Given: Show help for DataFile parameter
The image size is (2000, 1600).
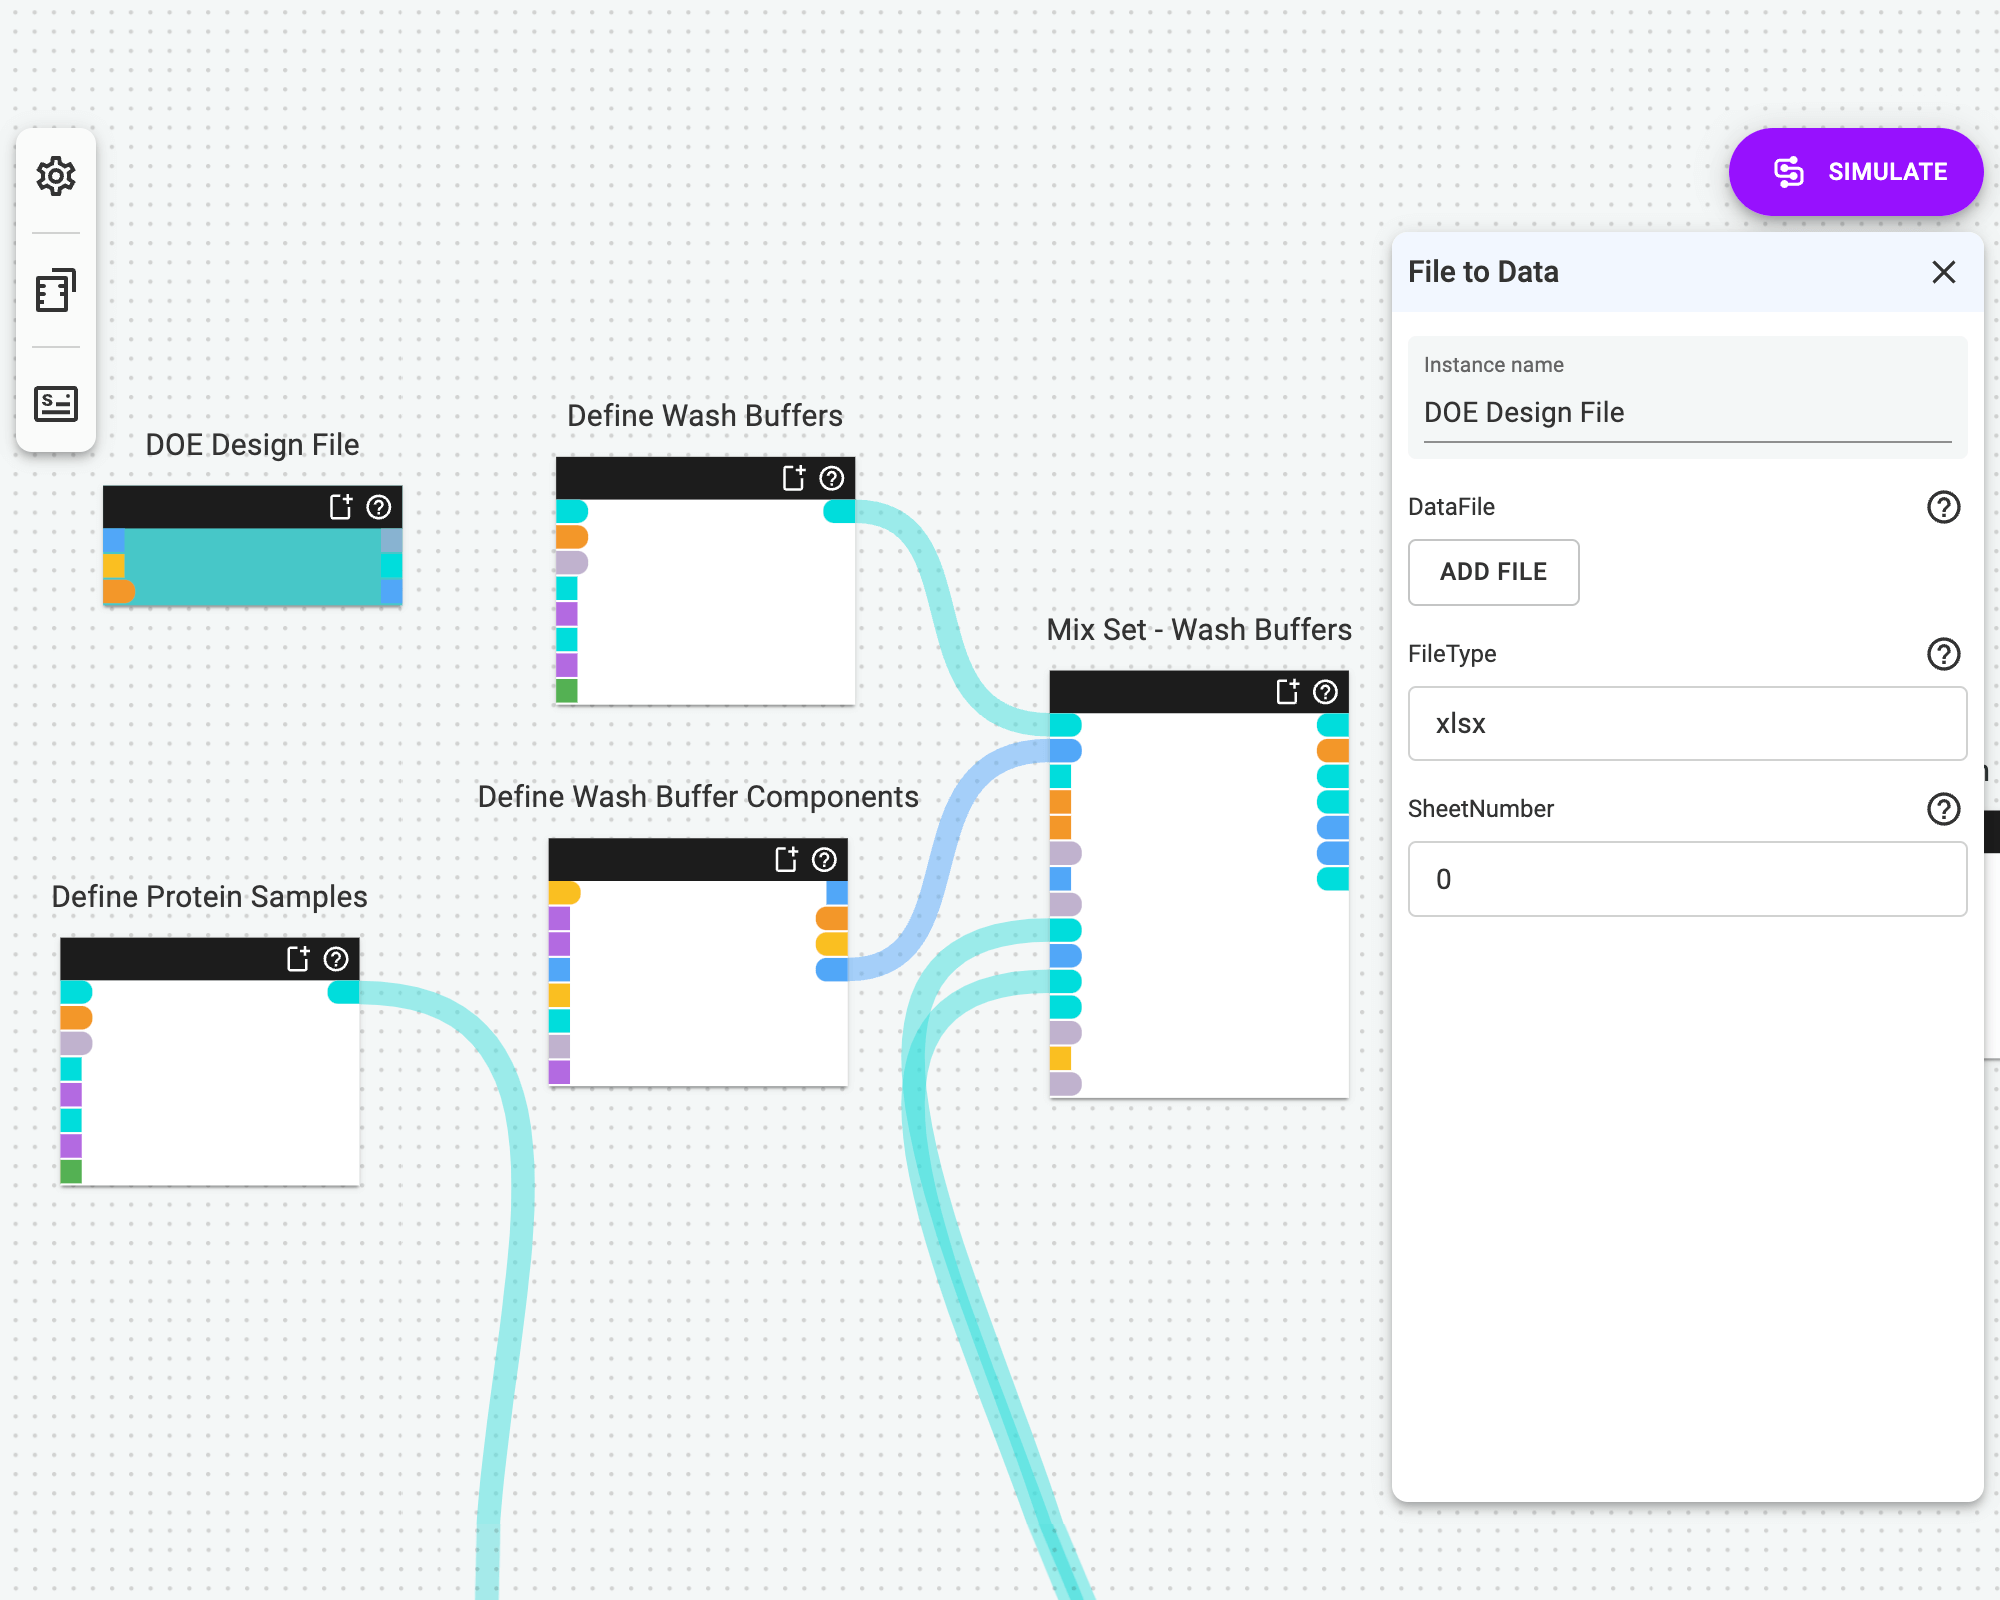Looking at the screenshot, I should click(1943, 507).
